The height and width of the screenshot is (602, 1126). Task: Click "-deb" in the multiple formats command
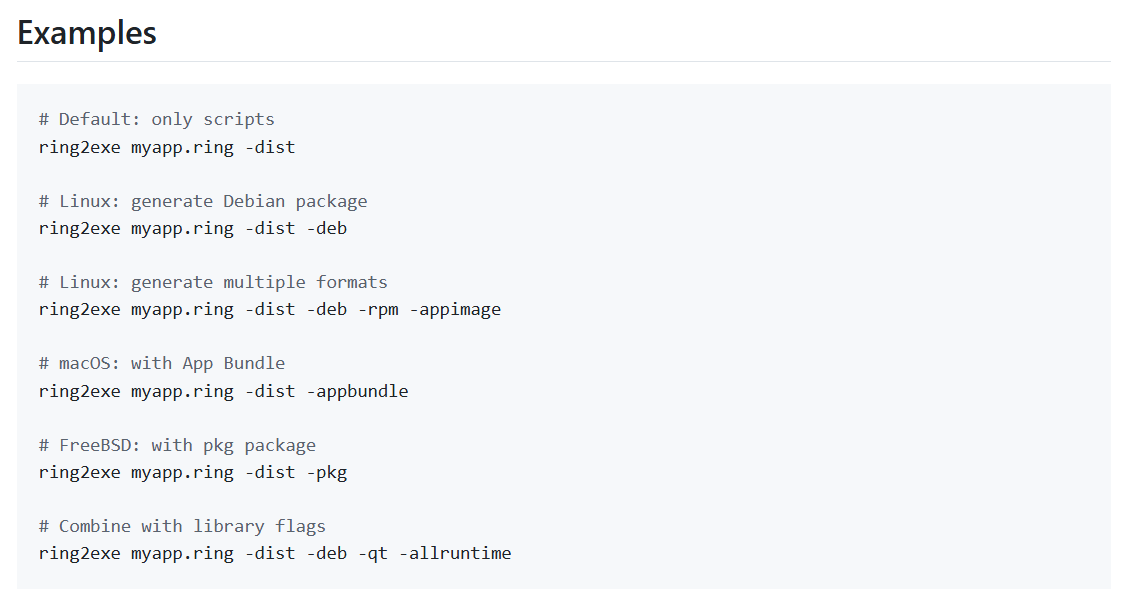326,309
